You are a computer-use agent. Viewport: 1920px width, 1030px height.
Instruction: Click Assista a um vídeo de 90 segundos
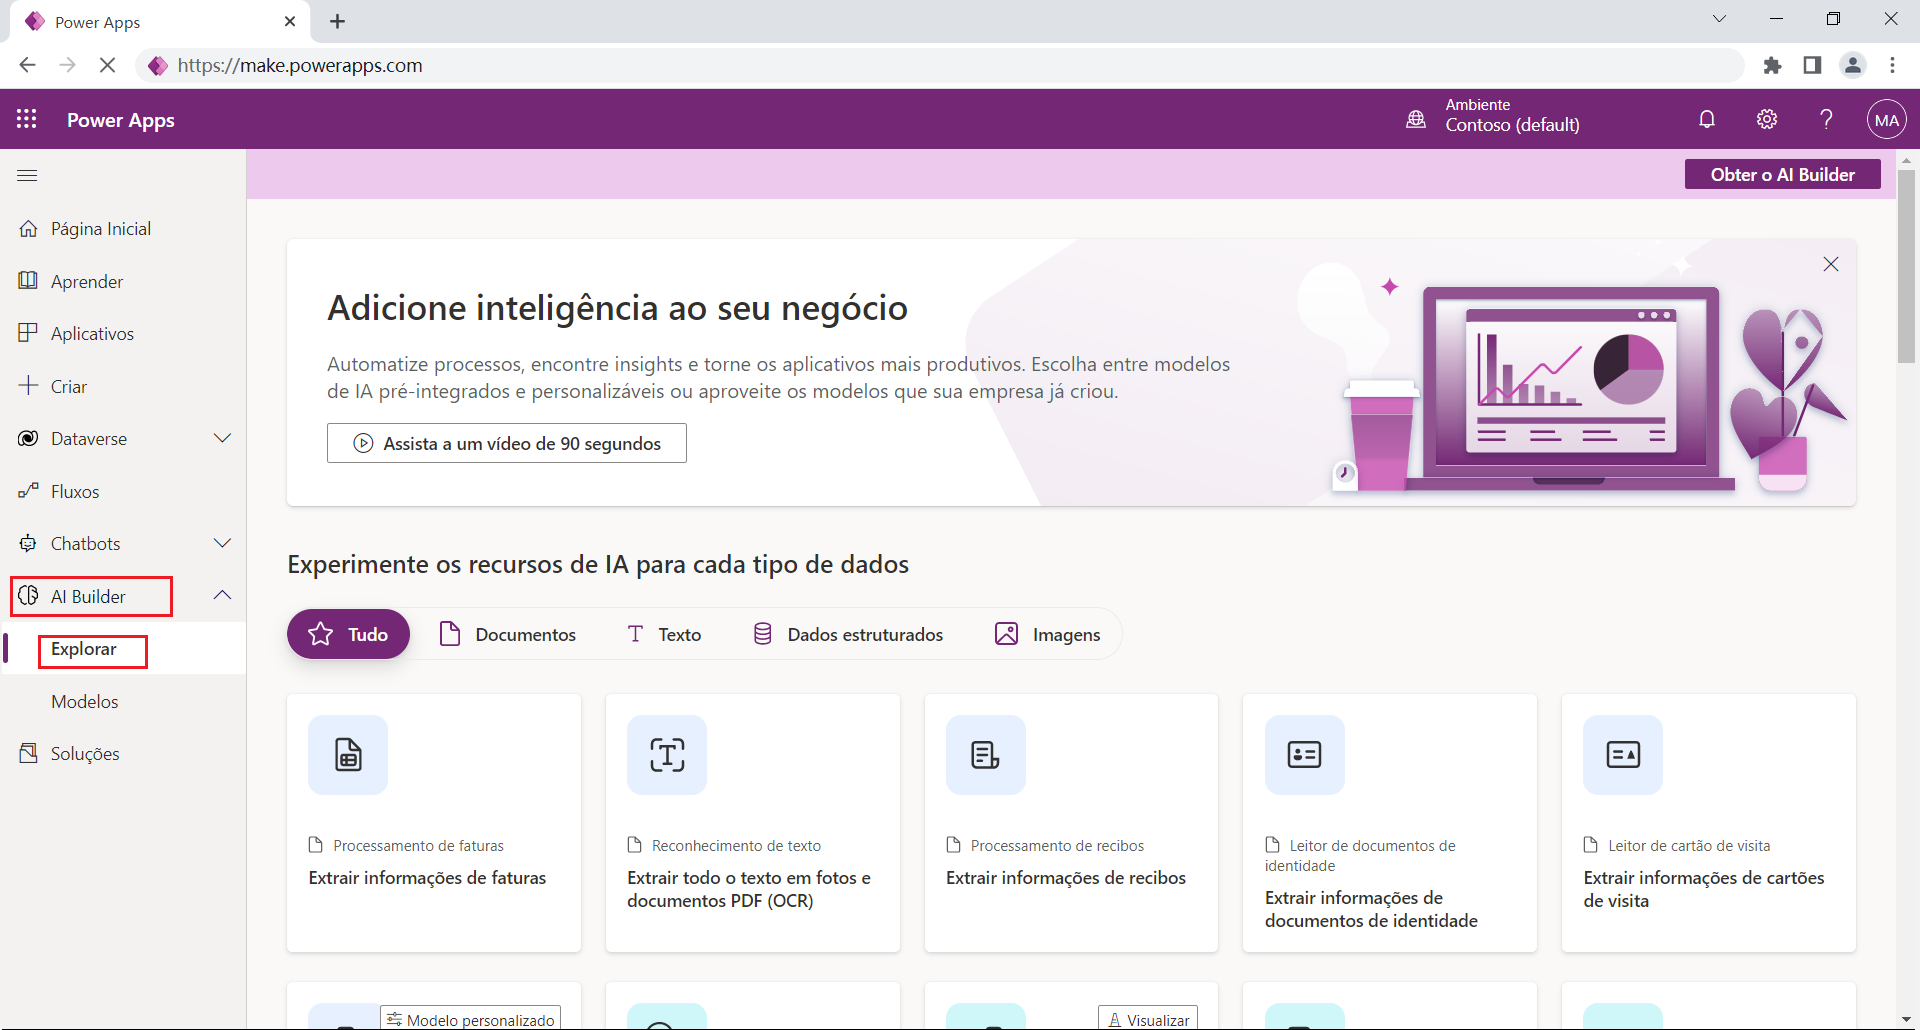pos(507,443)
